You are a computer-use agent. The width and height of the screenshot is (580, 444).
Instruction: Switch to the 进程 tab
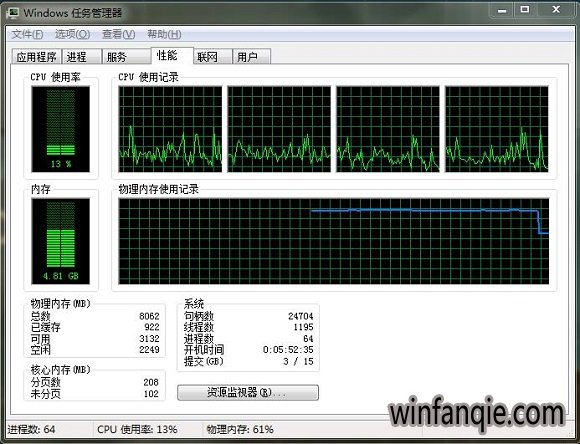click(81, 57)
